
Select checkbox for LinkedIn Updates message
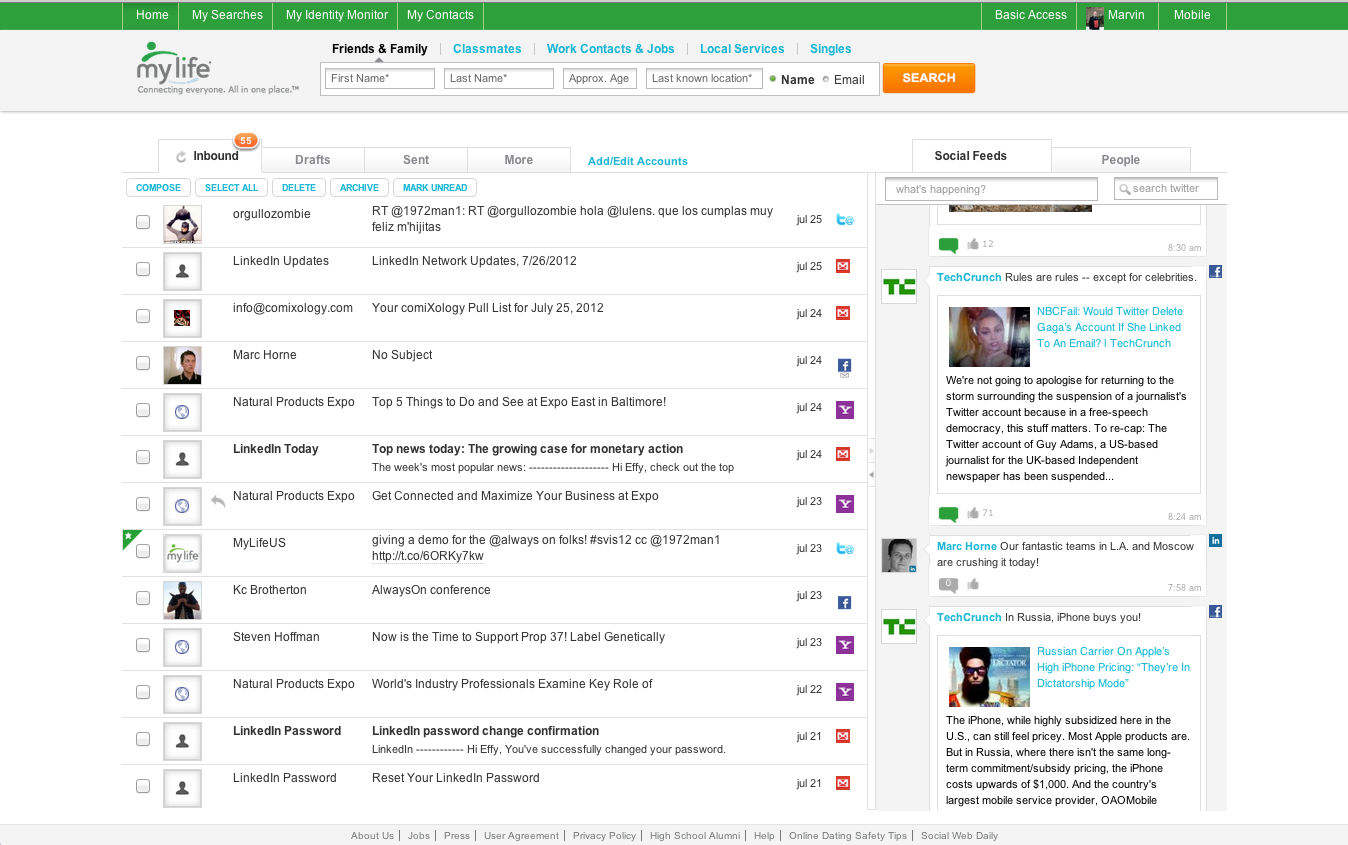(143, 269)
